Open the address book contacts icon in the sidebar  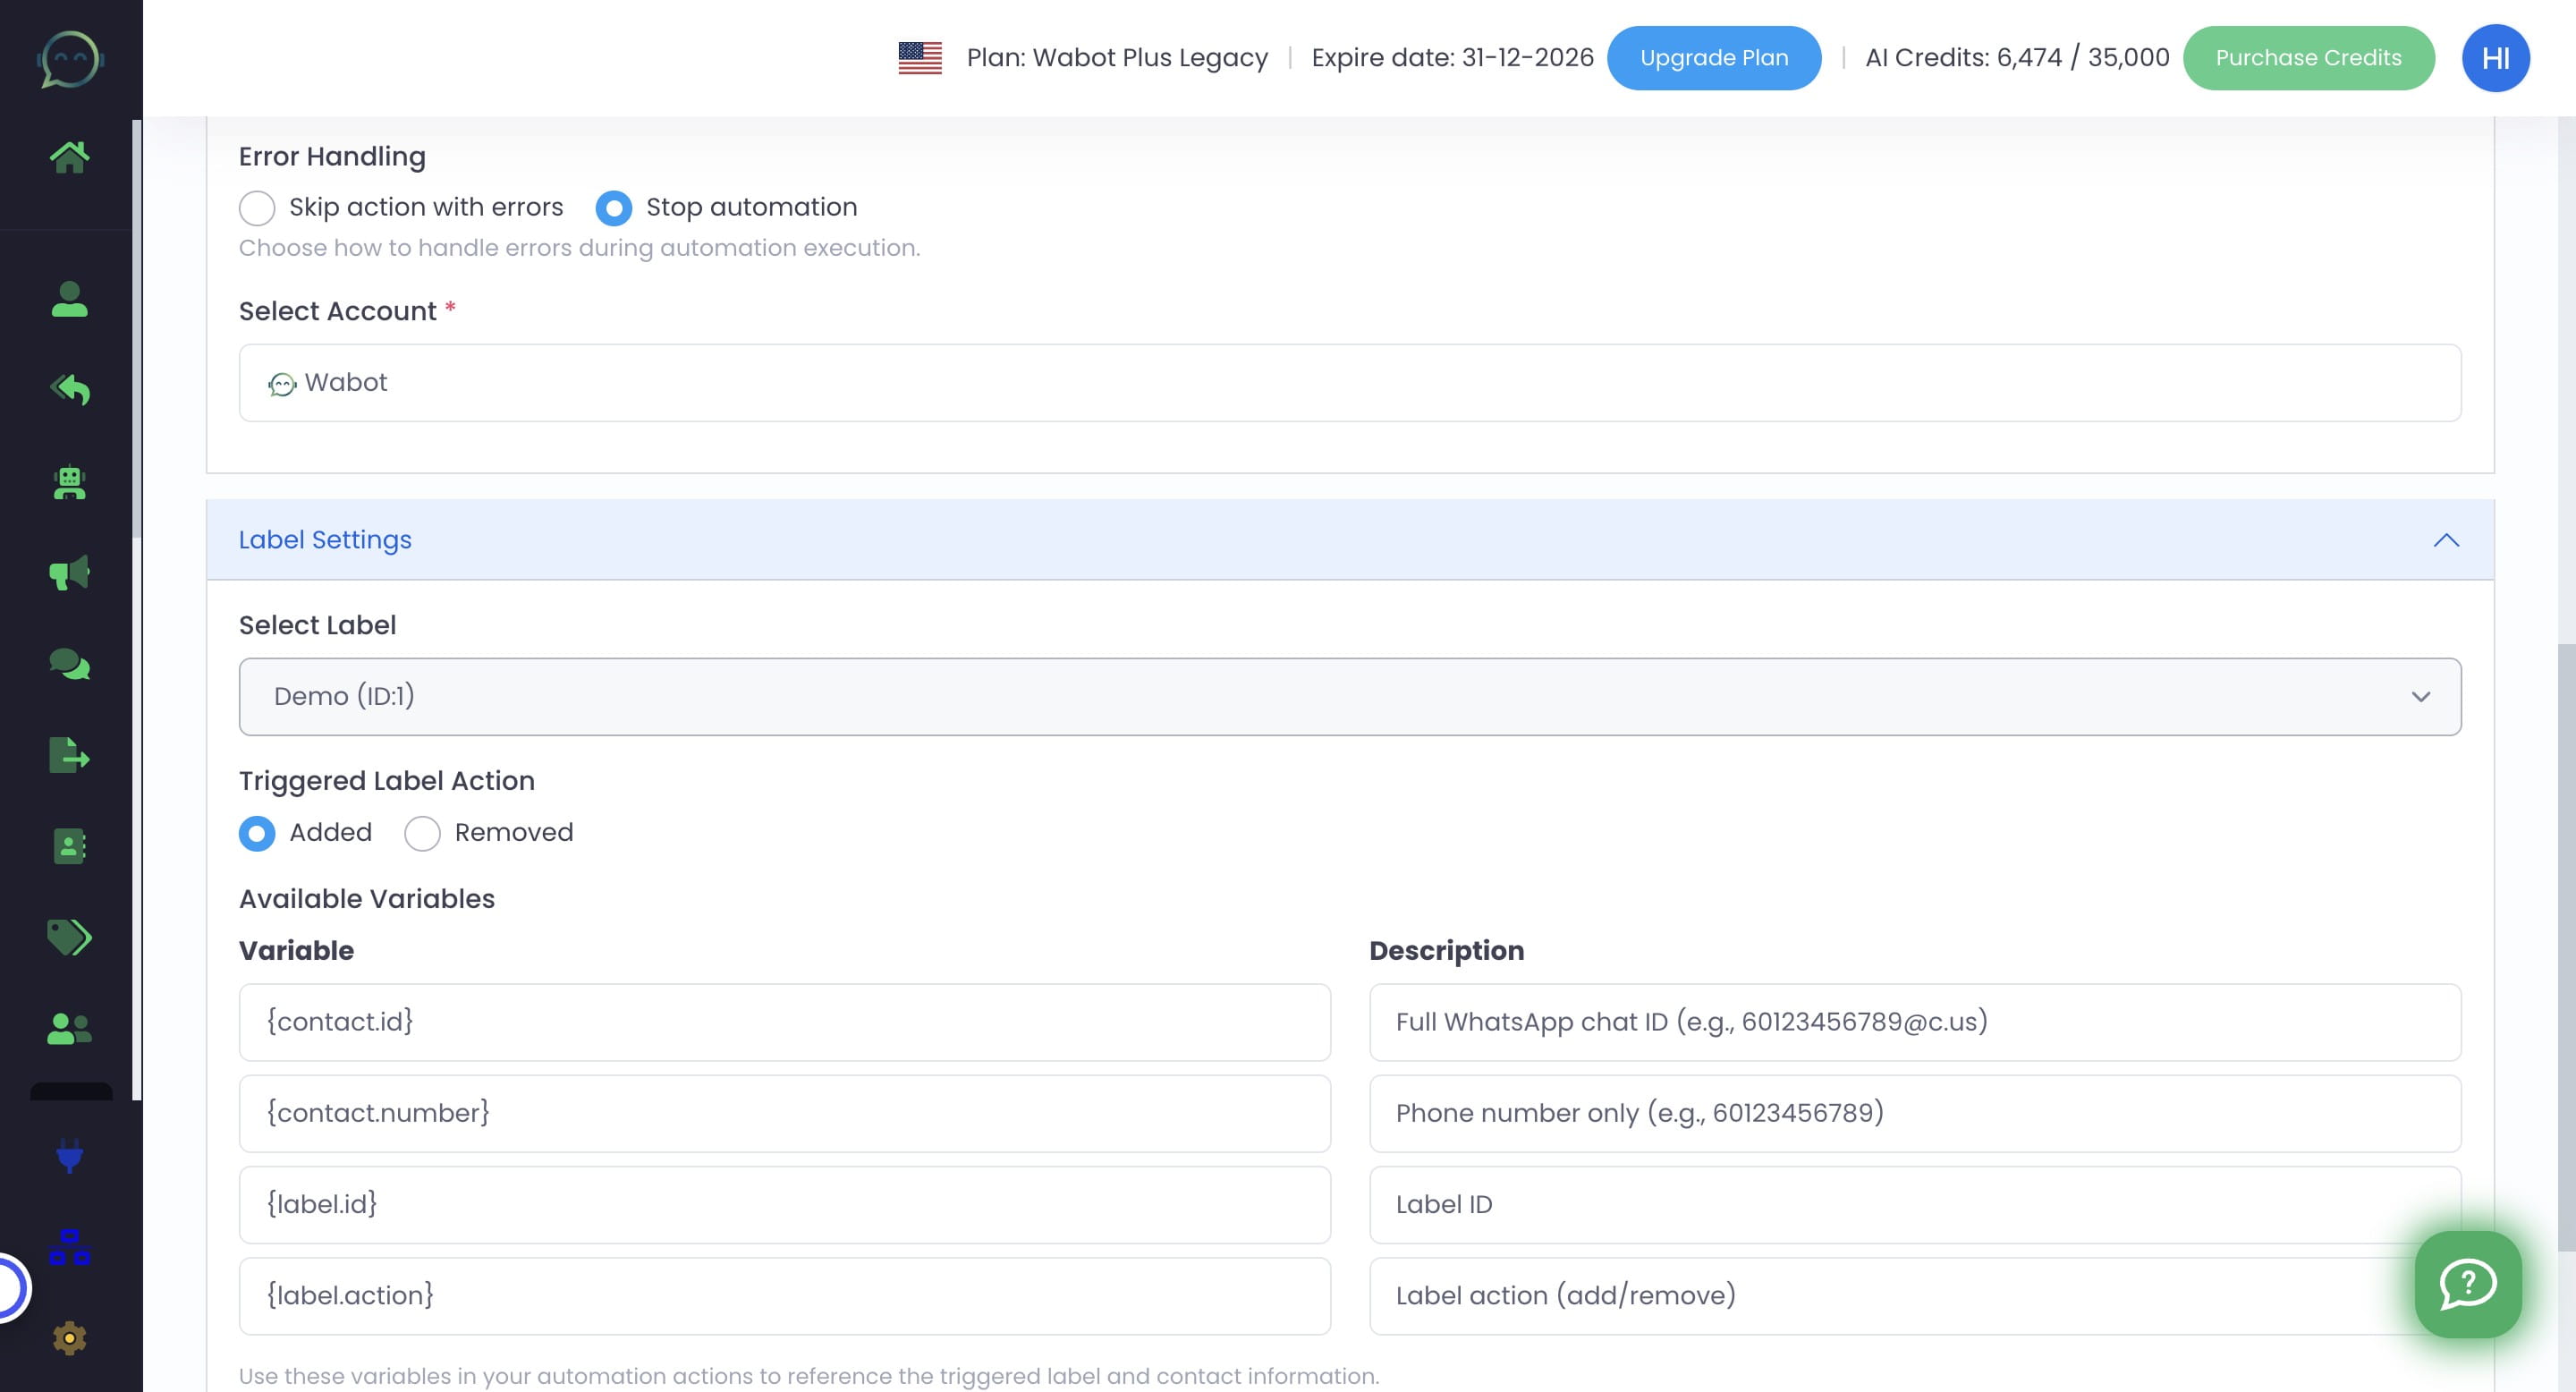point(68,847)
